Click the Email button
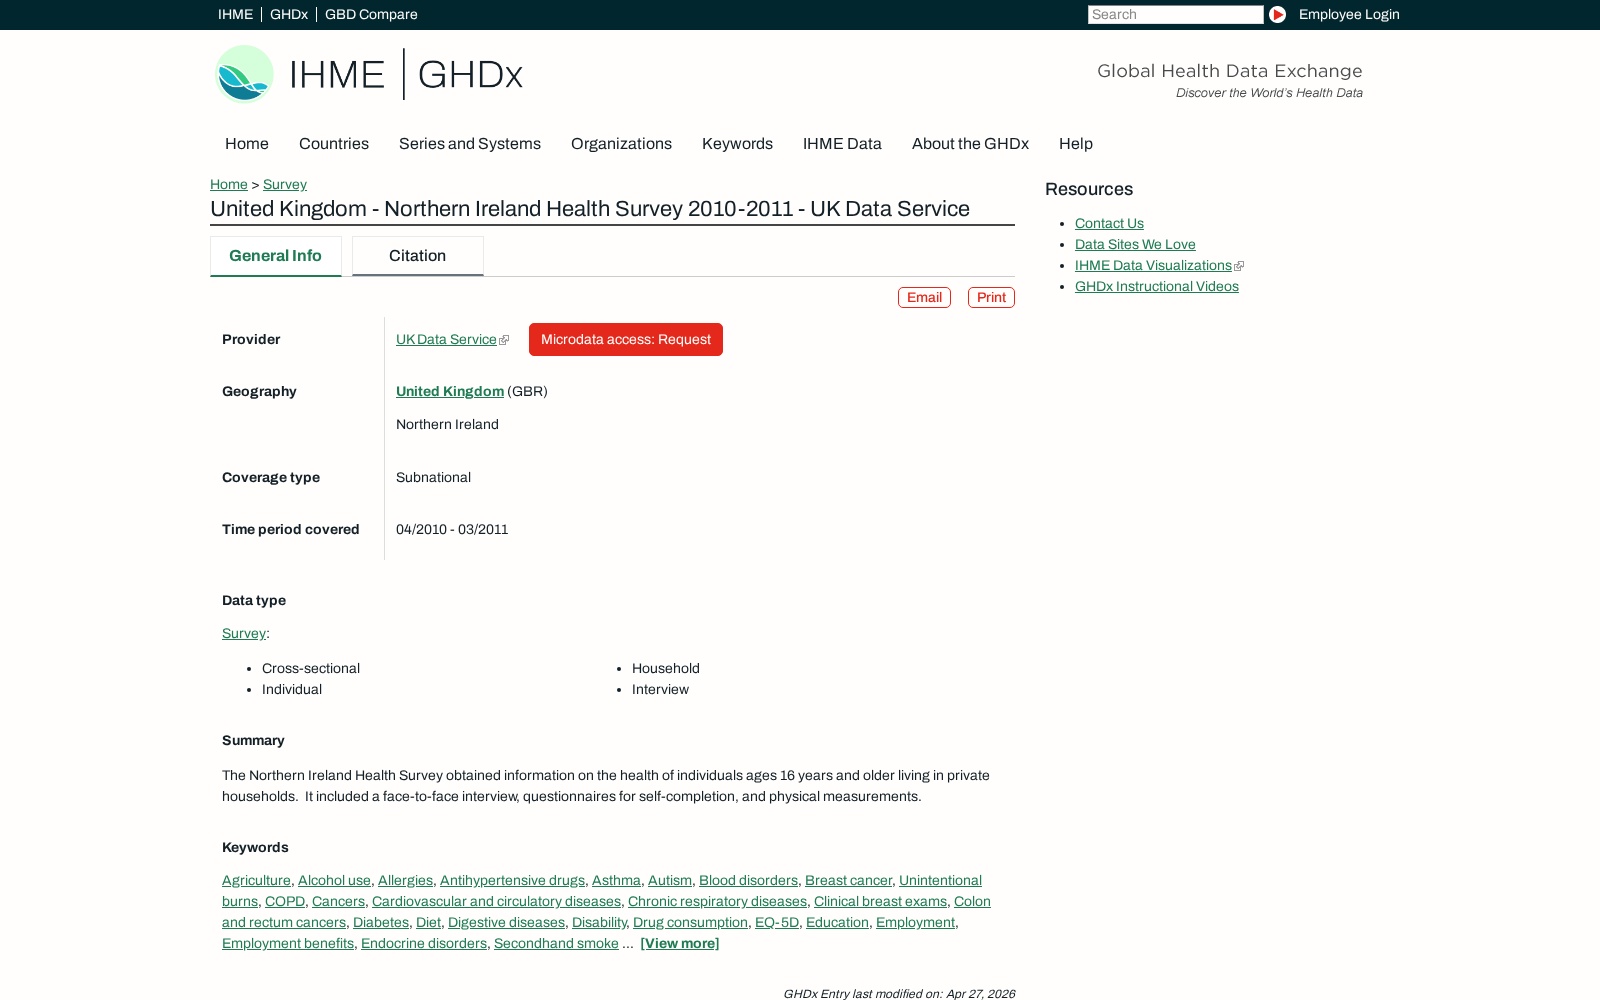 (924, 298)
